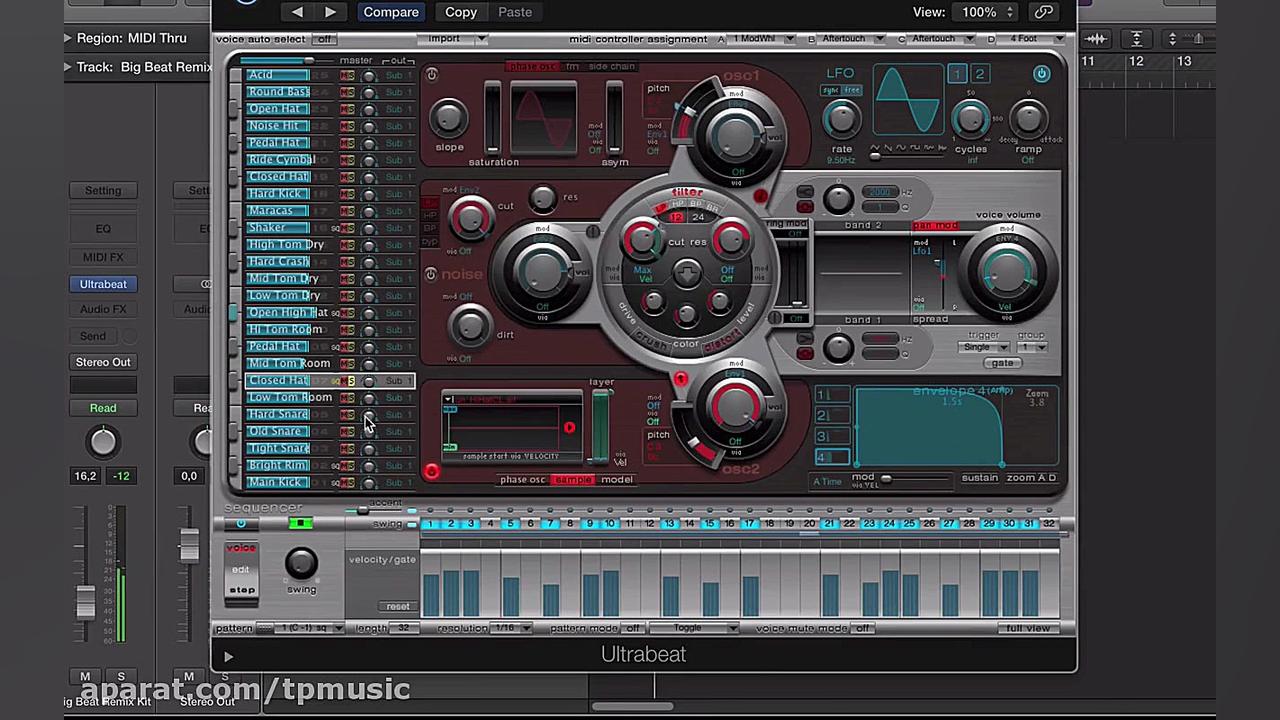
Task: Open the trigger Single dropdown
Action: pos(985,347)
